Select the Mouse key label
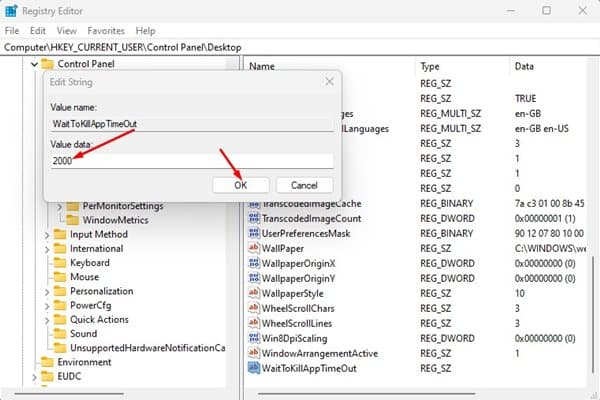600x400 pixels. 85,277
